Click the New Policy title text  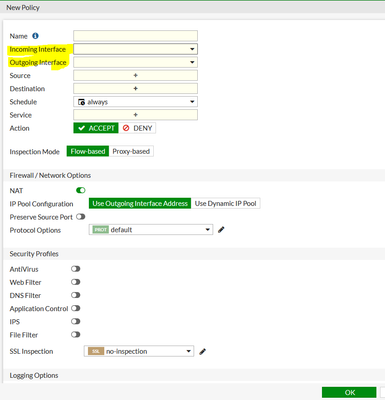23,7
